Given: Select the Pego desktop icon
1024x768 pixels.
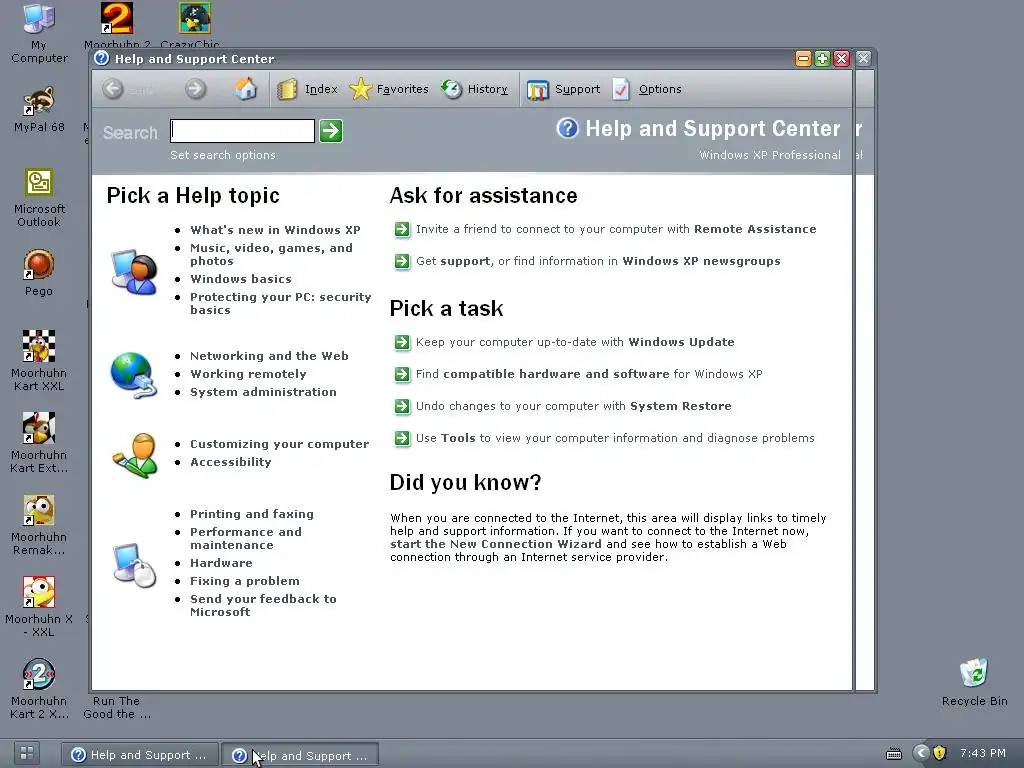Looking at the screenshot, I should click(x=39, y=273).
